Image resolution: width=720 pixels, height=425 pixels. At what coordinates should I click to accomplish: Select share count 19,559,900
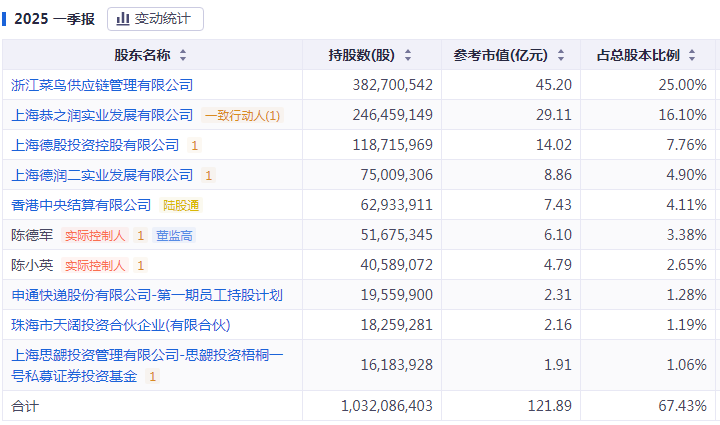pos(397,295)
